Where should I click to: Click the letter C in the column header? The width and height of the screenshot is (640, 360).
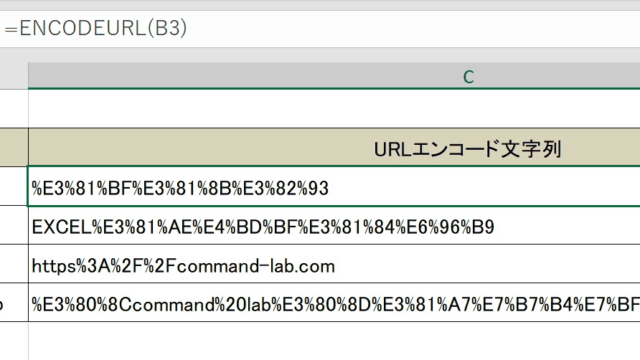pyautogui.click(x=469, y=77)
